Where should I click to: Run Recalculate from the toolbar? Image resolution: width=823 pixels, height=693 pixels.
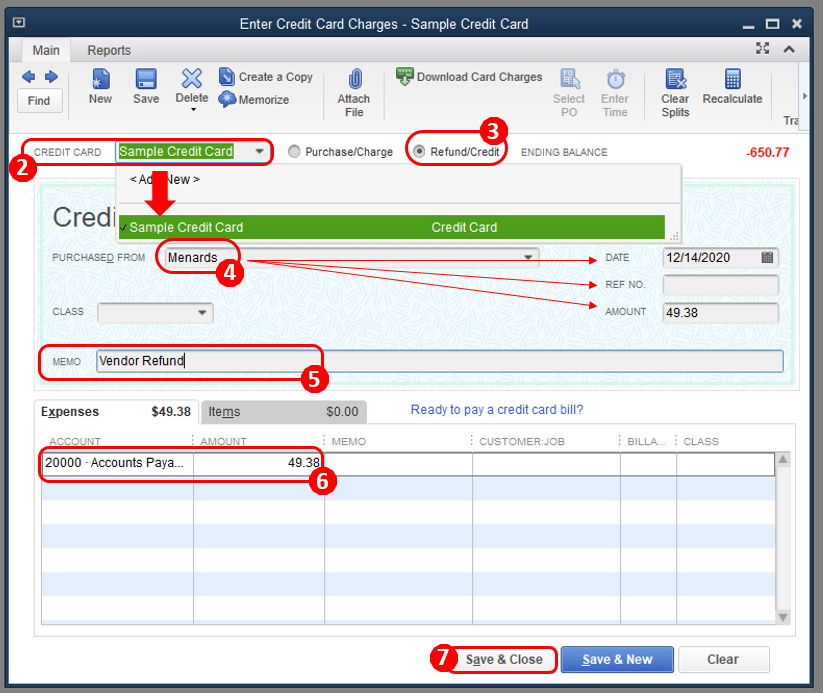tap(732, 80)
